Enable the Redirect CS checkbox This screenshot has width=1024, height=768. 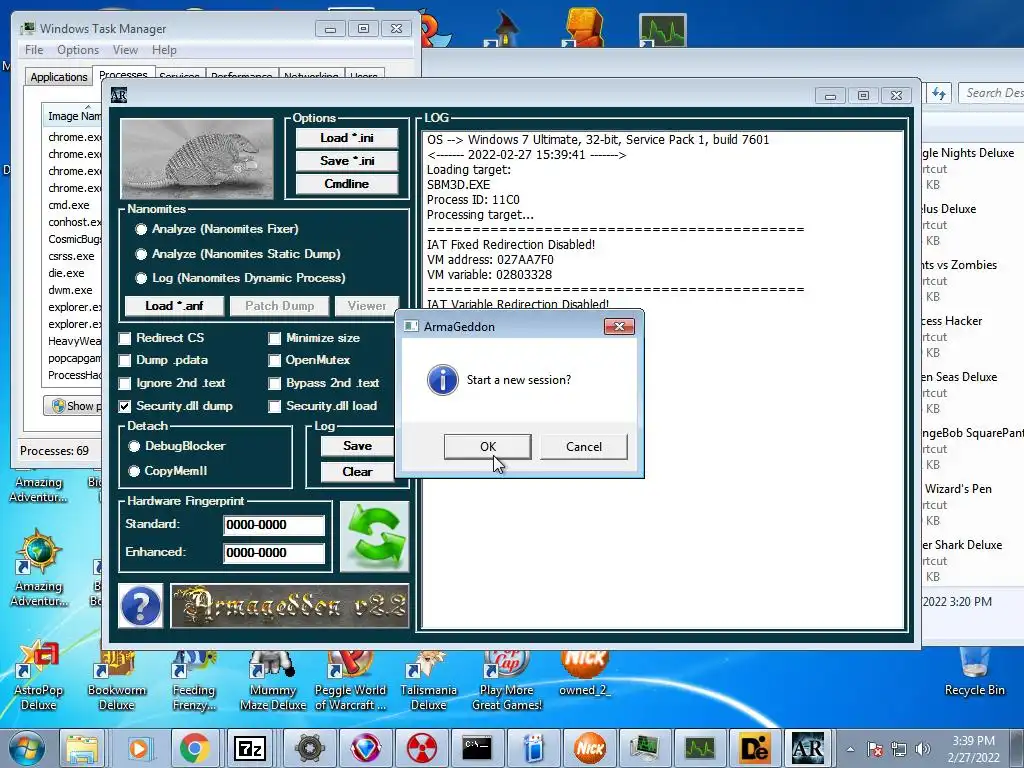[125, 338]
